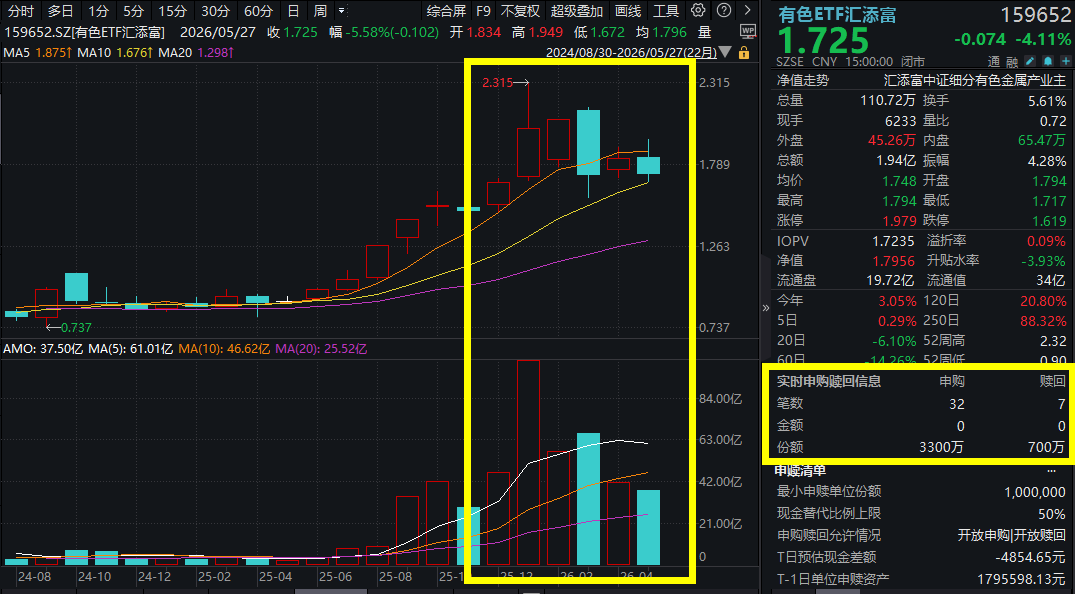Open the help question mark icon

click(723, 10)
